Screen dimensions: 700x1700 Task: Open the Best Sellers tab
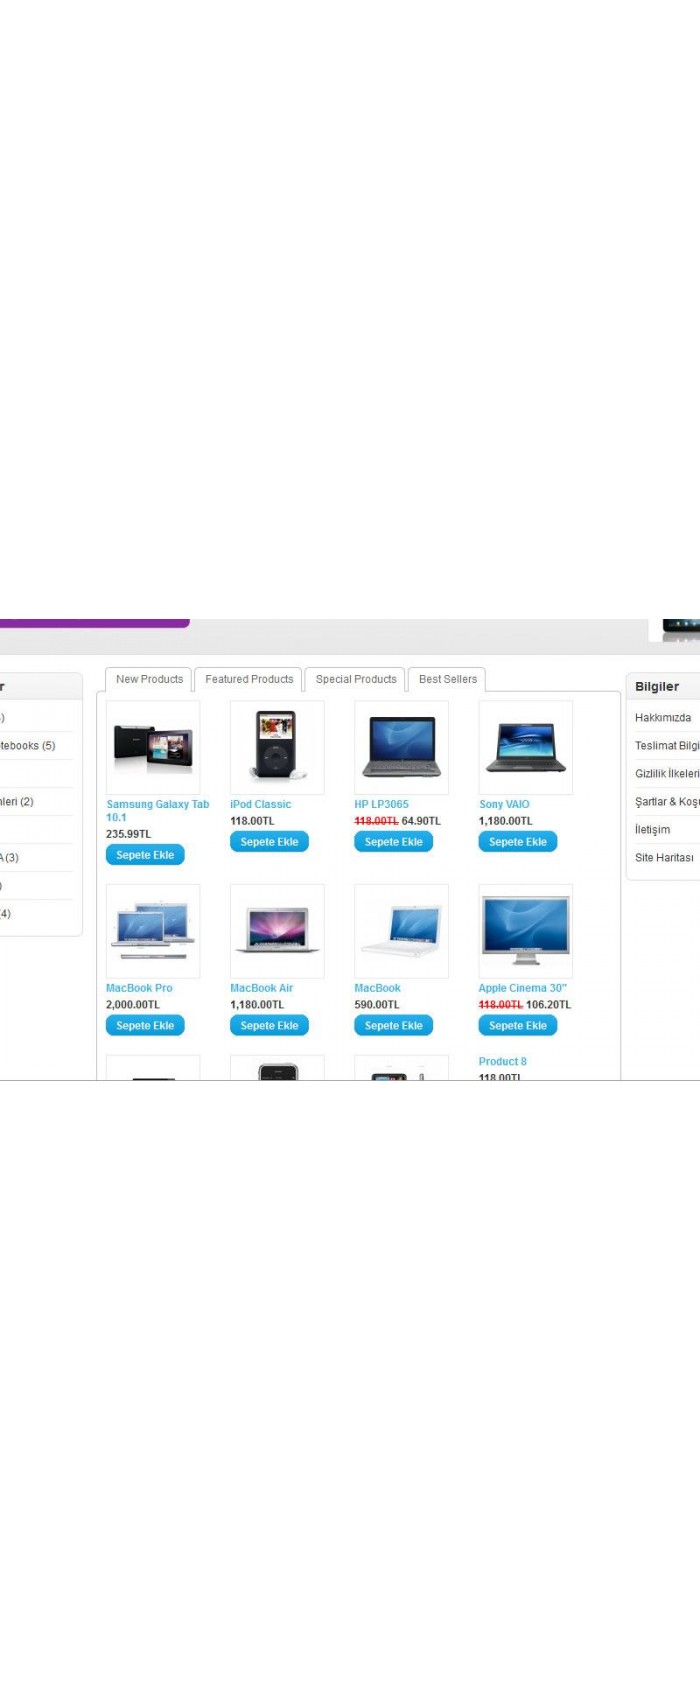(448, 679)
